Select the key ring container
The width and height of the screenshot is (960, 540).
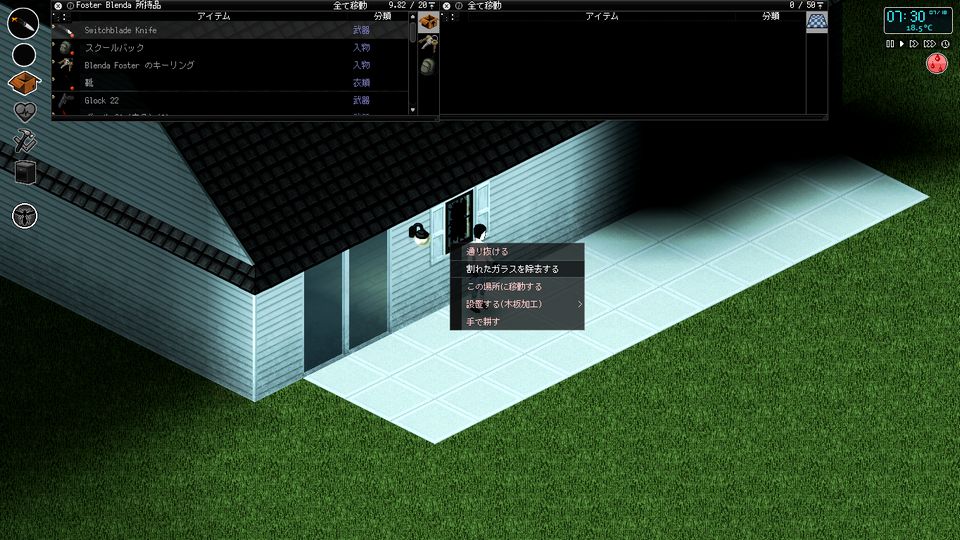pos(429,44)
